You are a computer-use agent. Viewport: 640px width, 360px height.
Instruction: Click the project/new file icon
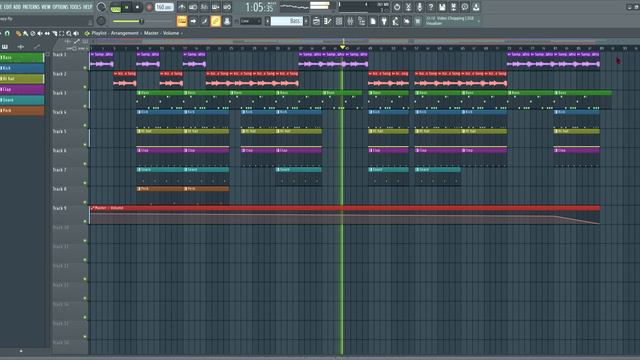[373, 21]
